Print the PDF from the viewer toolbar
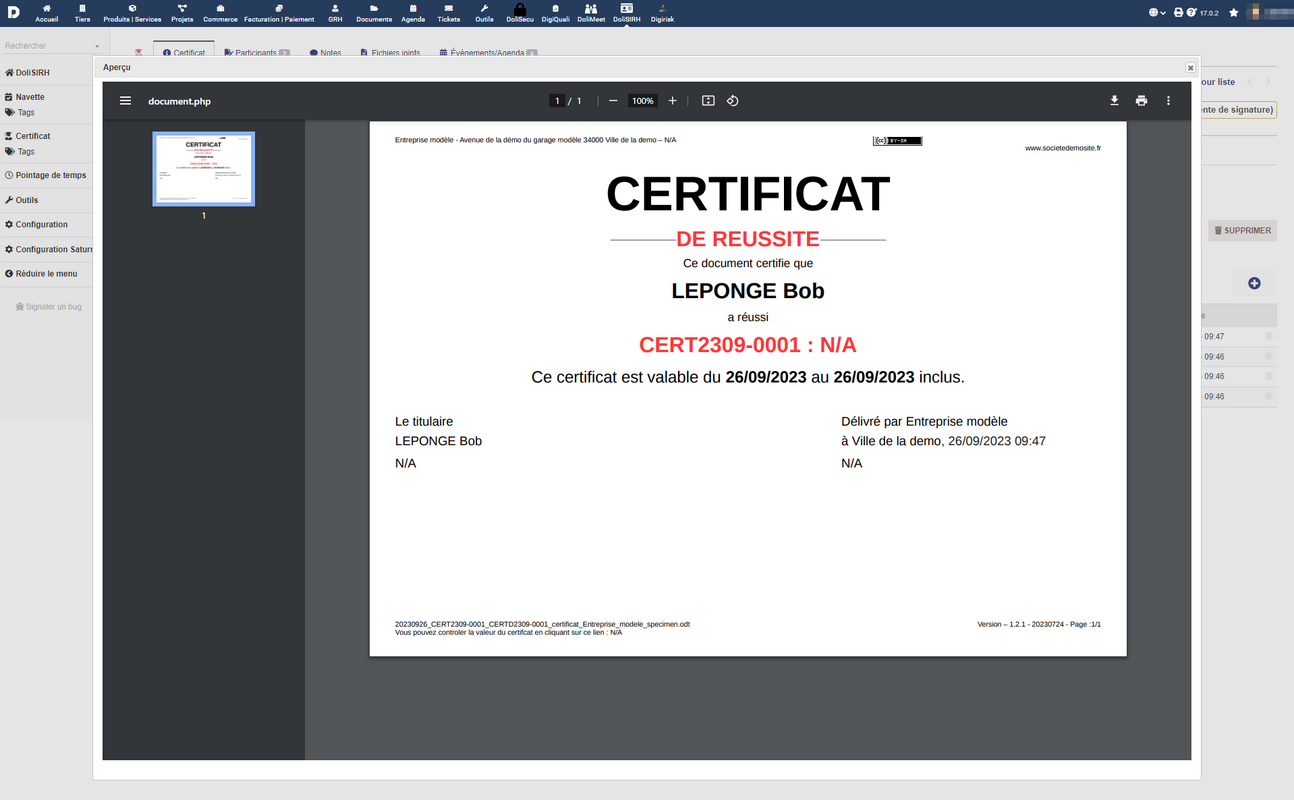This screenshot has width=1294, height=800. coord(1141,101)
